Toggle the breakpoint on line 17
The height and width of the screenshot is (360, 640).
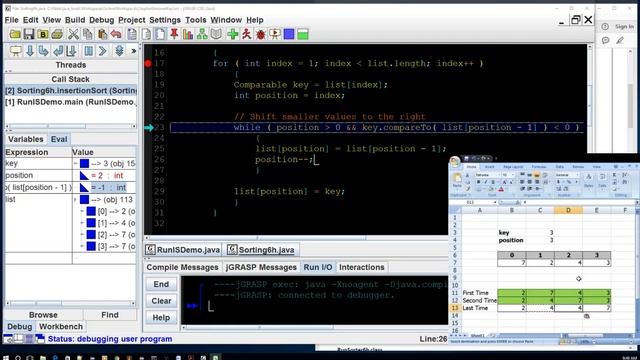click(148, 63)
